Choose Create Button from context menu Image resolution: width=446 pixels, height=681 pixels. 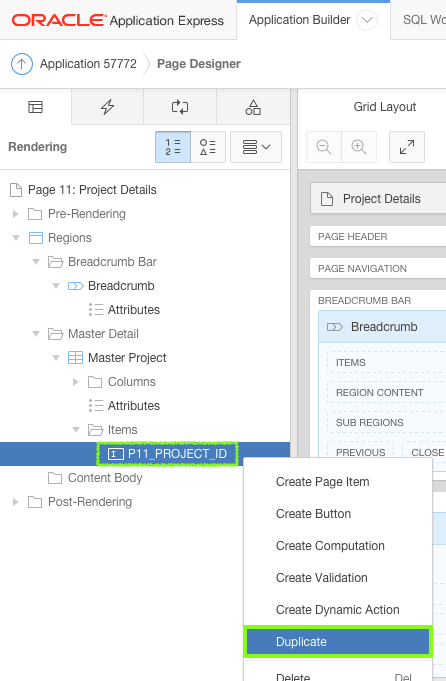pyautogui.click(x=338, y=514)
